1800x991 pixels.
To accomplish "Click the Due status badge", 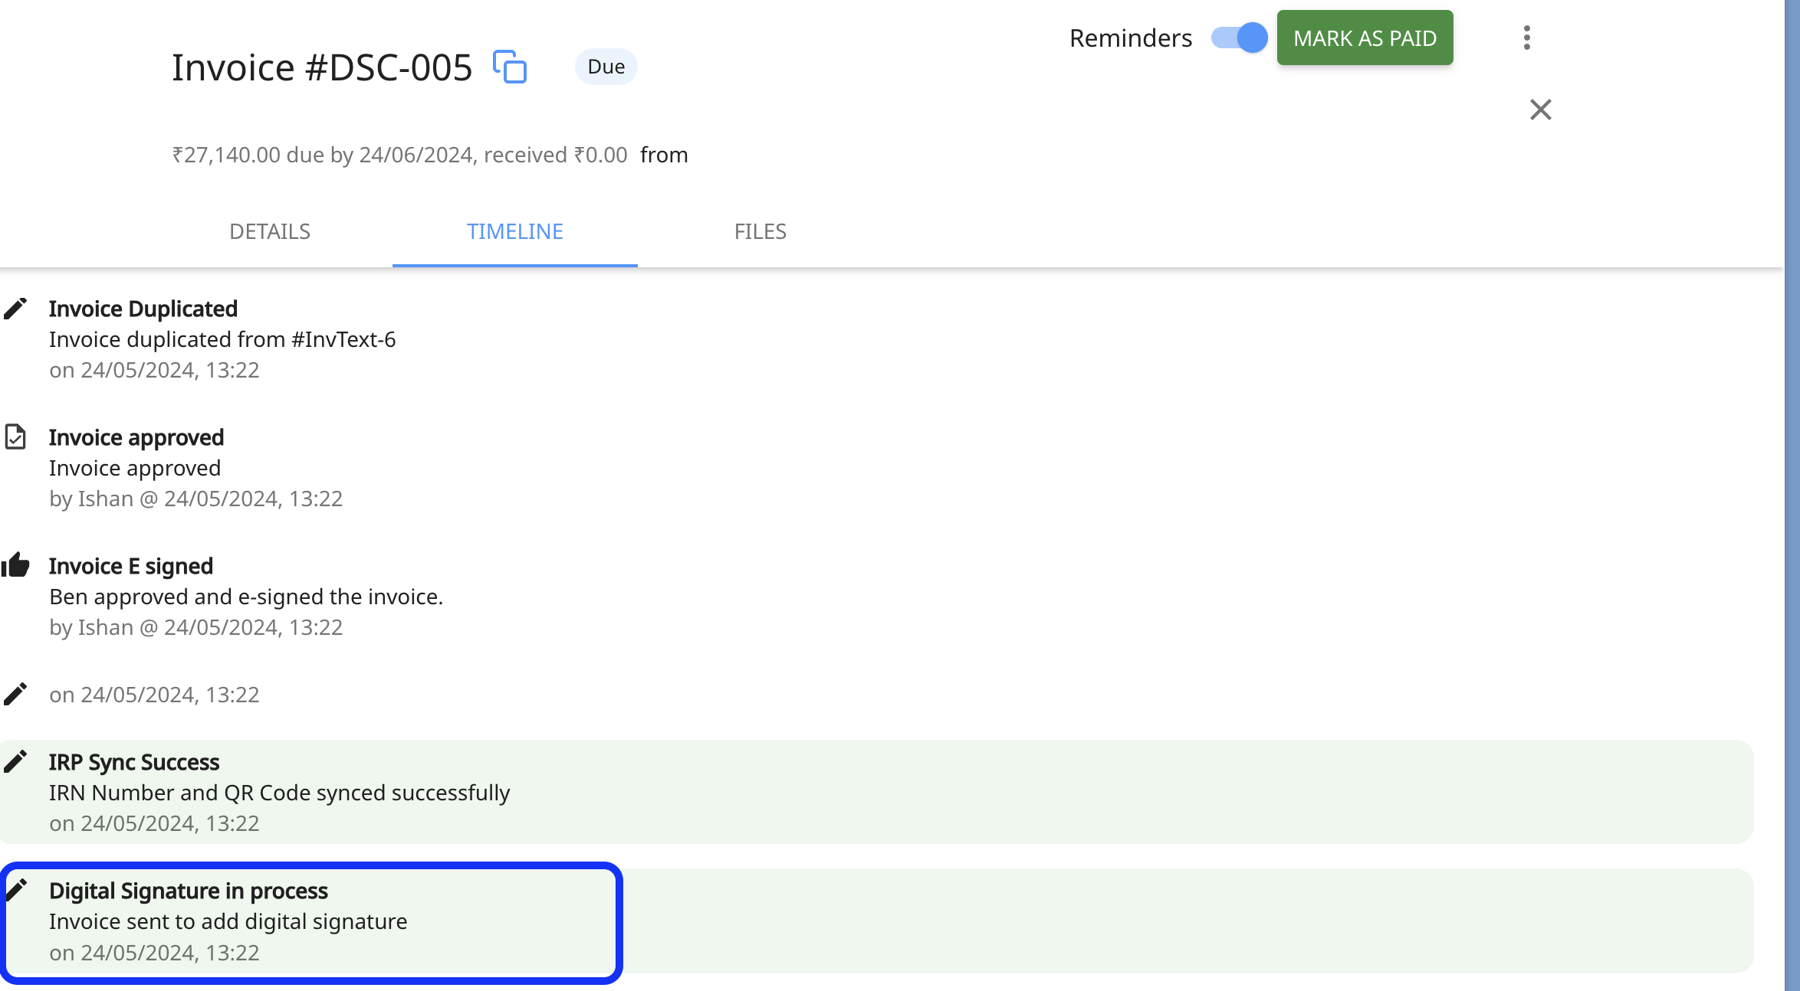I will pos(605,66).
